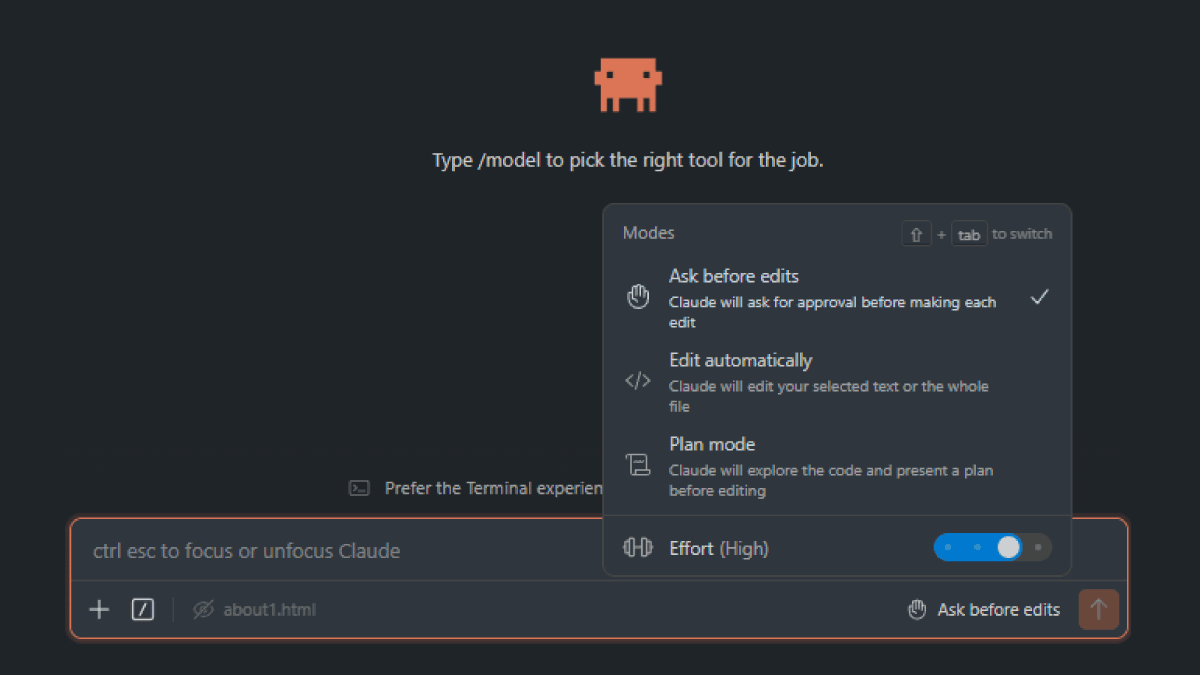This screenshot has width=1200, height=675.
Task: Click the about1.html file label
Action: [x=270, y=609]
